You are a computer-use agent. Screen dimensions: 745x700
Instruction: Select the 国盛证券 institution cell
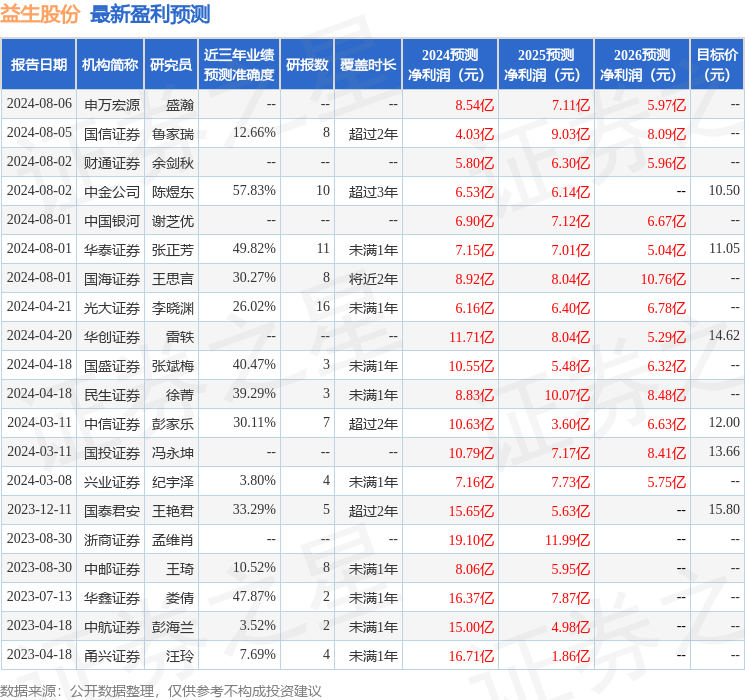pos(112,366)
